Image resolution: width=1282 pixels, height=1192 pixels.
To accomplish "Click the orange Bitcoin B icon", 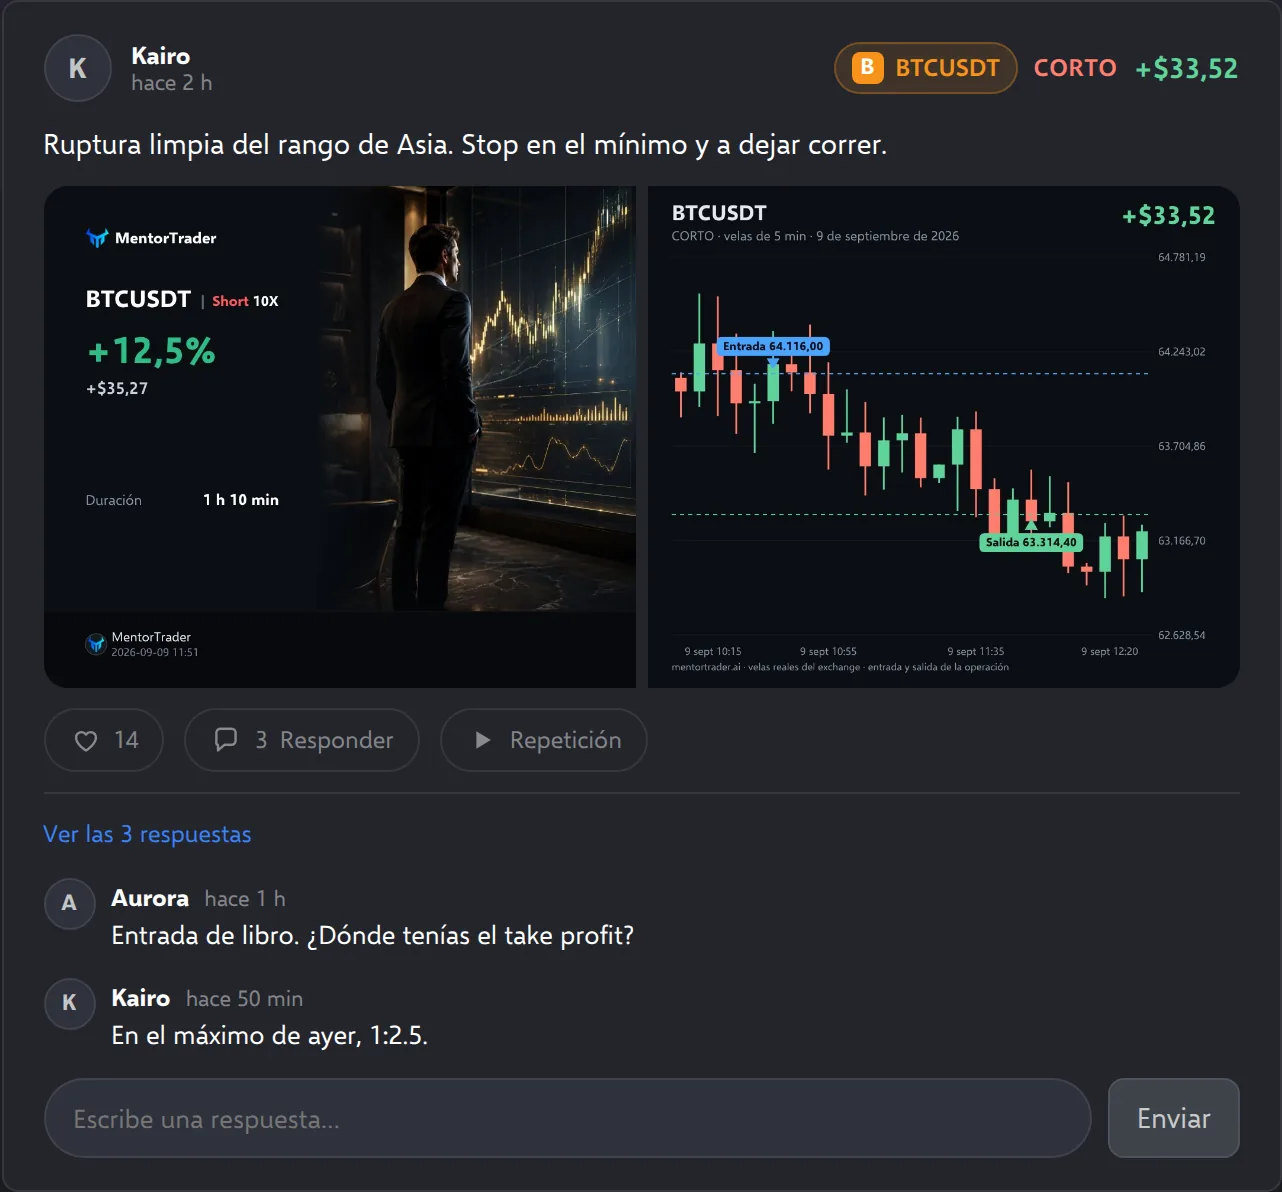I will click(867, 68).
